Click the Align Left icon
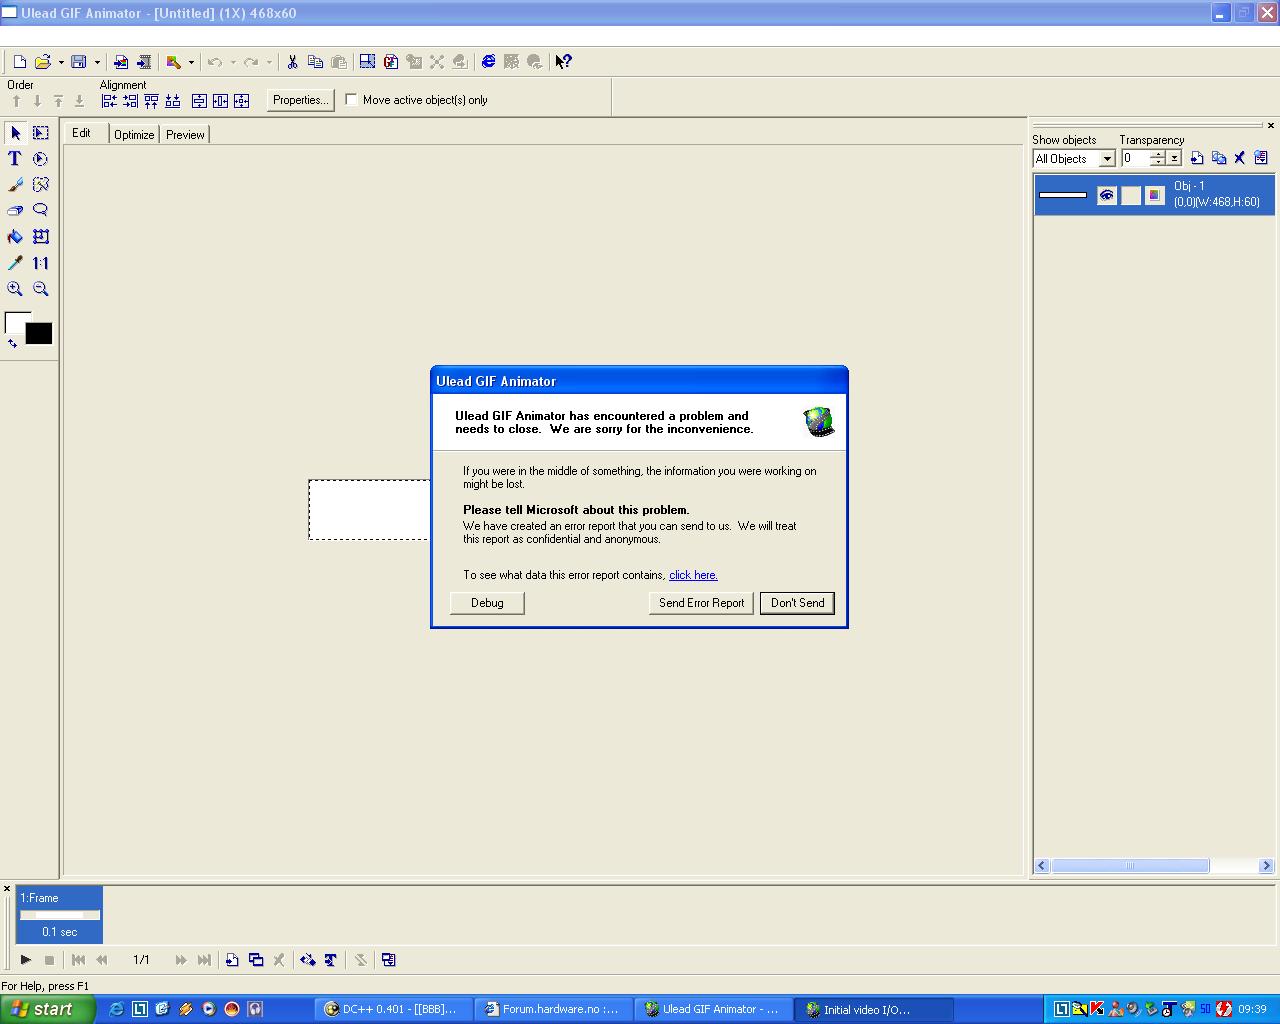 (109, 101)
